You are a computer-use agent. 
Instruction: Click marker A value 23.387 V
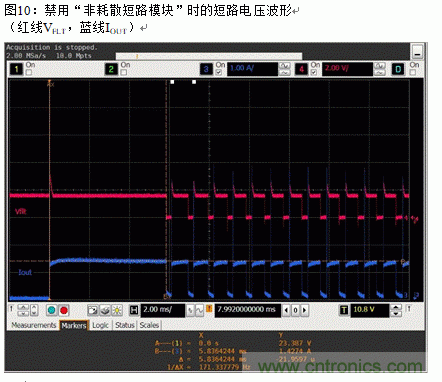[295, 343]
